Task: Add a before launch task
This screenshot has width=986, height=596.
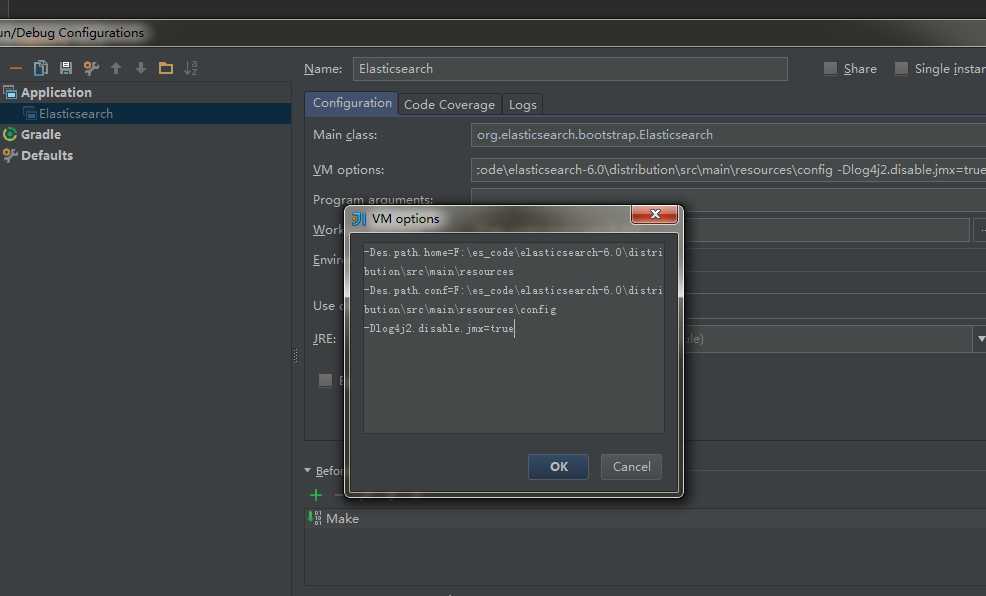Action: coord(316,495)
